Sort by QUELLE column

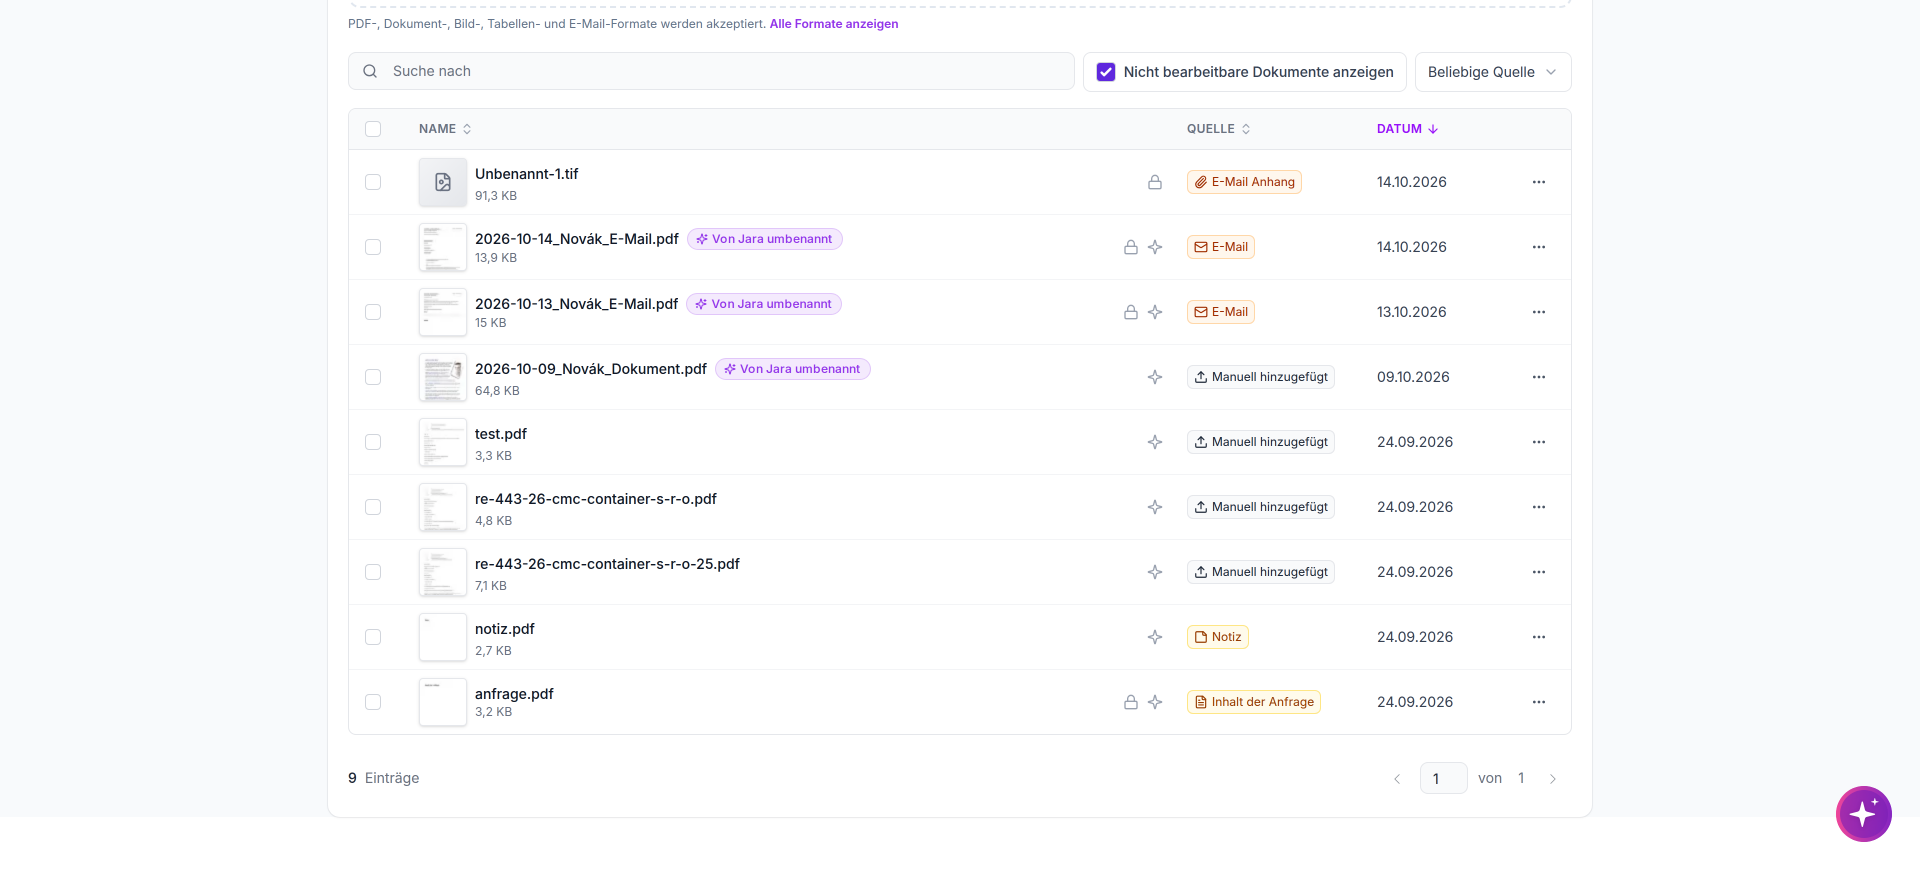[x=1218, y=129]
